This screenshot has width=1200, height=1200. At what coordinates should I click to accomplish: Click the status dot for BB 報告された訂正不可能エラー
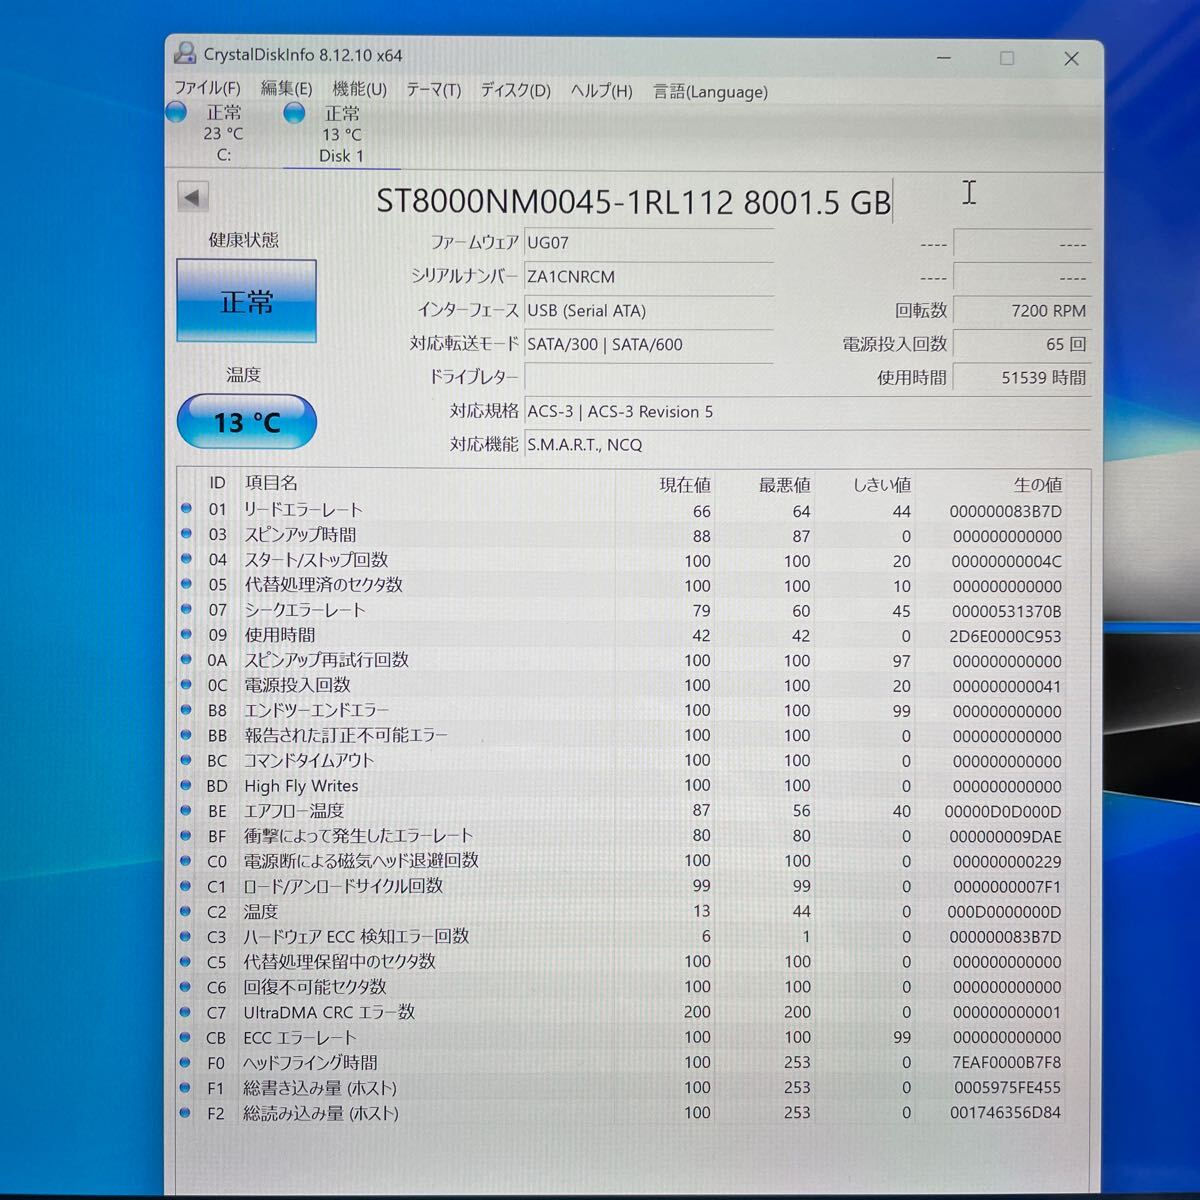[185, 734]
